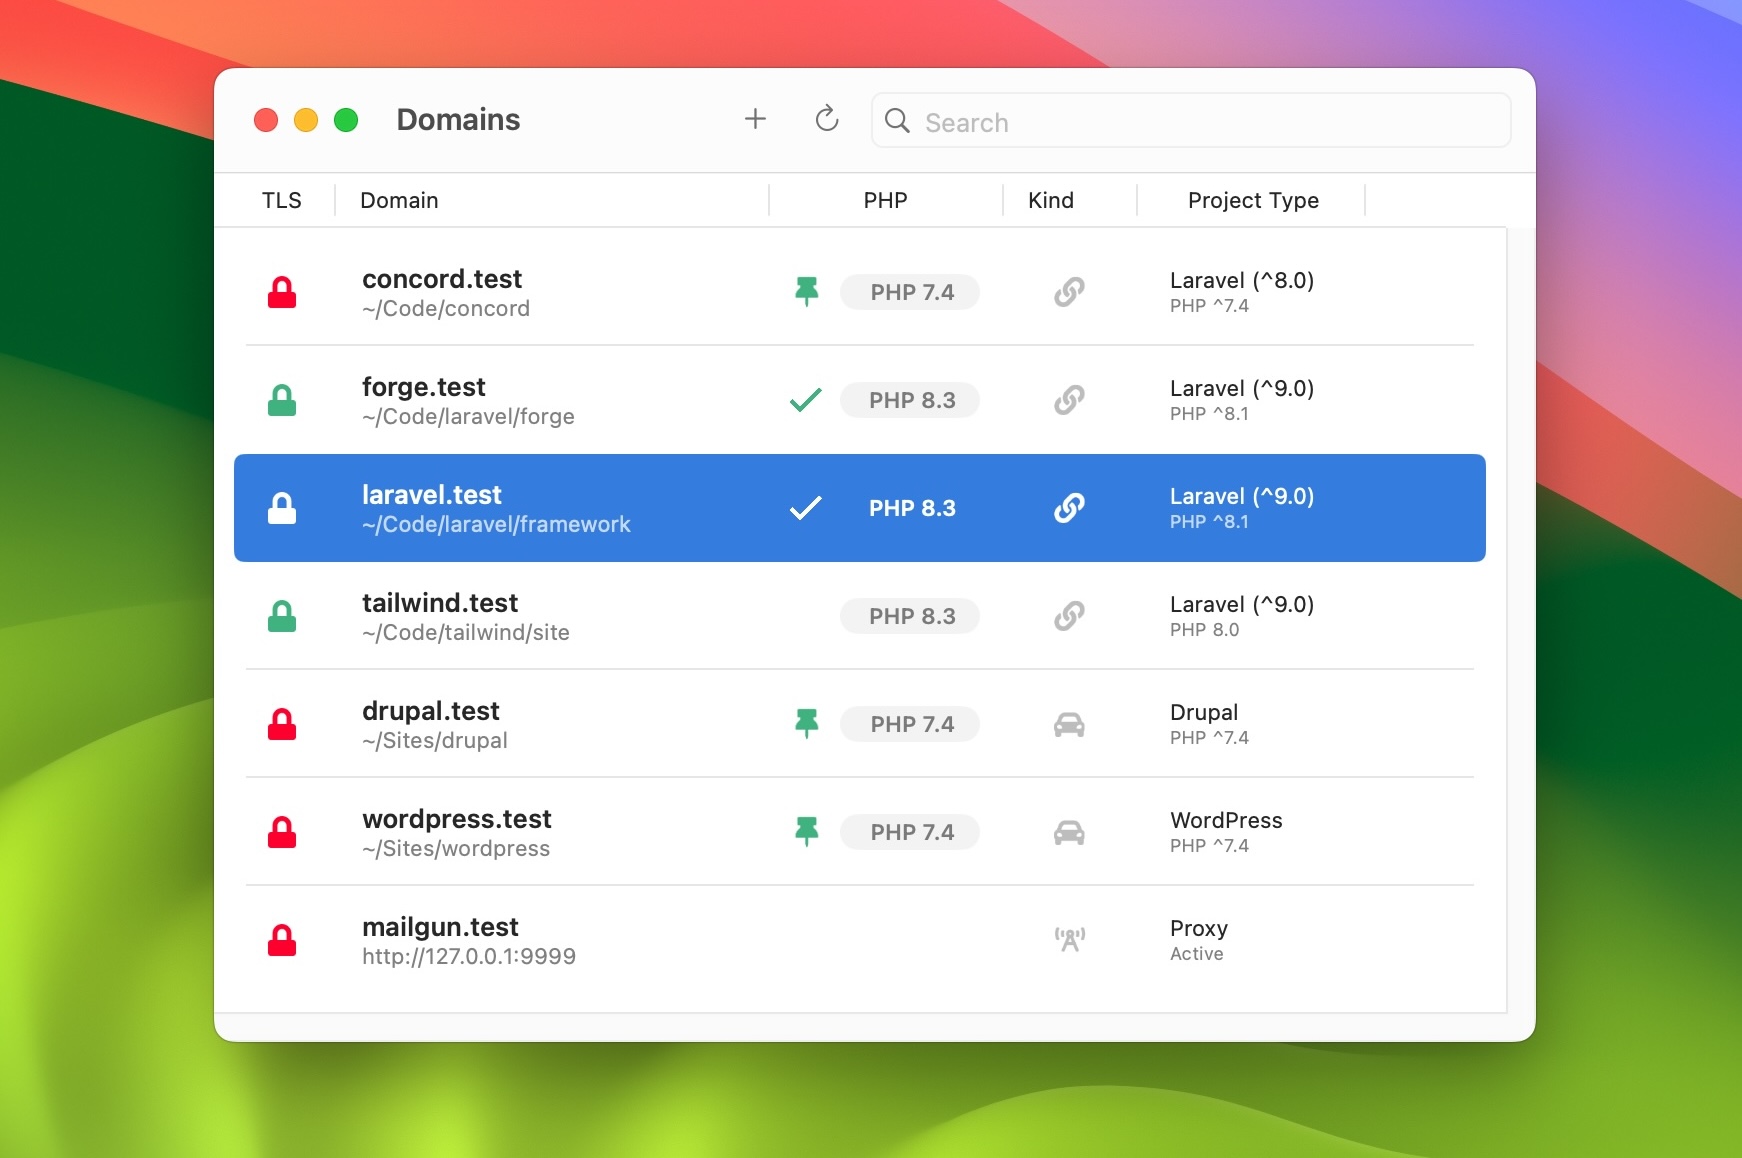Image resolution: width=1742 pixels, height=1158 pixels.
Task: Click the green zoom window button
Action: pos(346,120)
